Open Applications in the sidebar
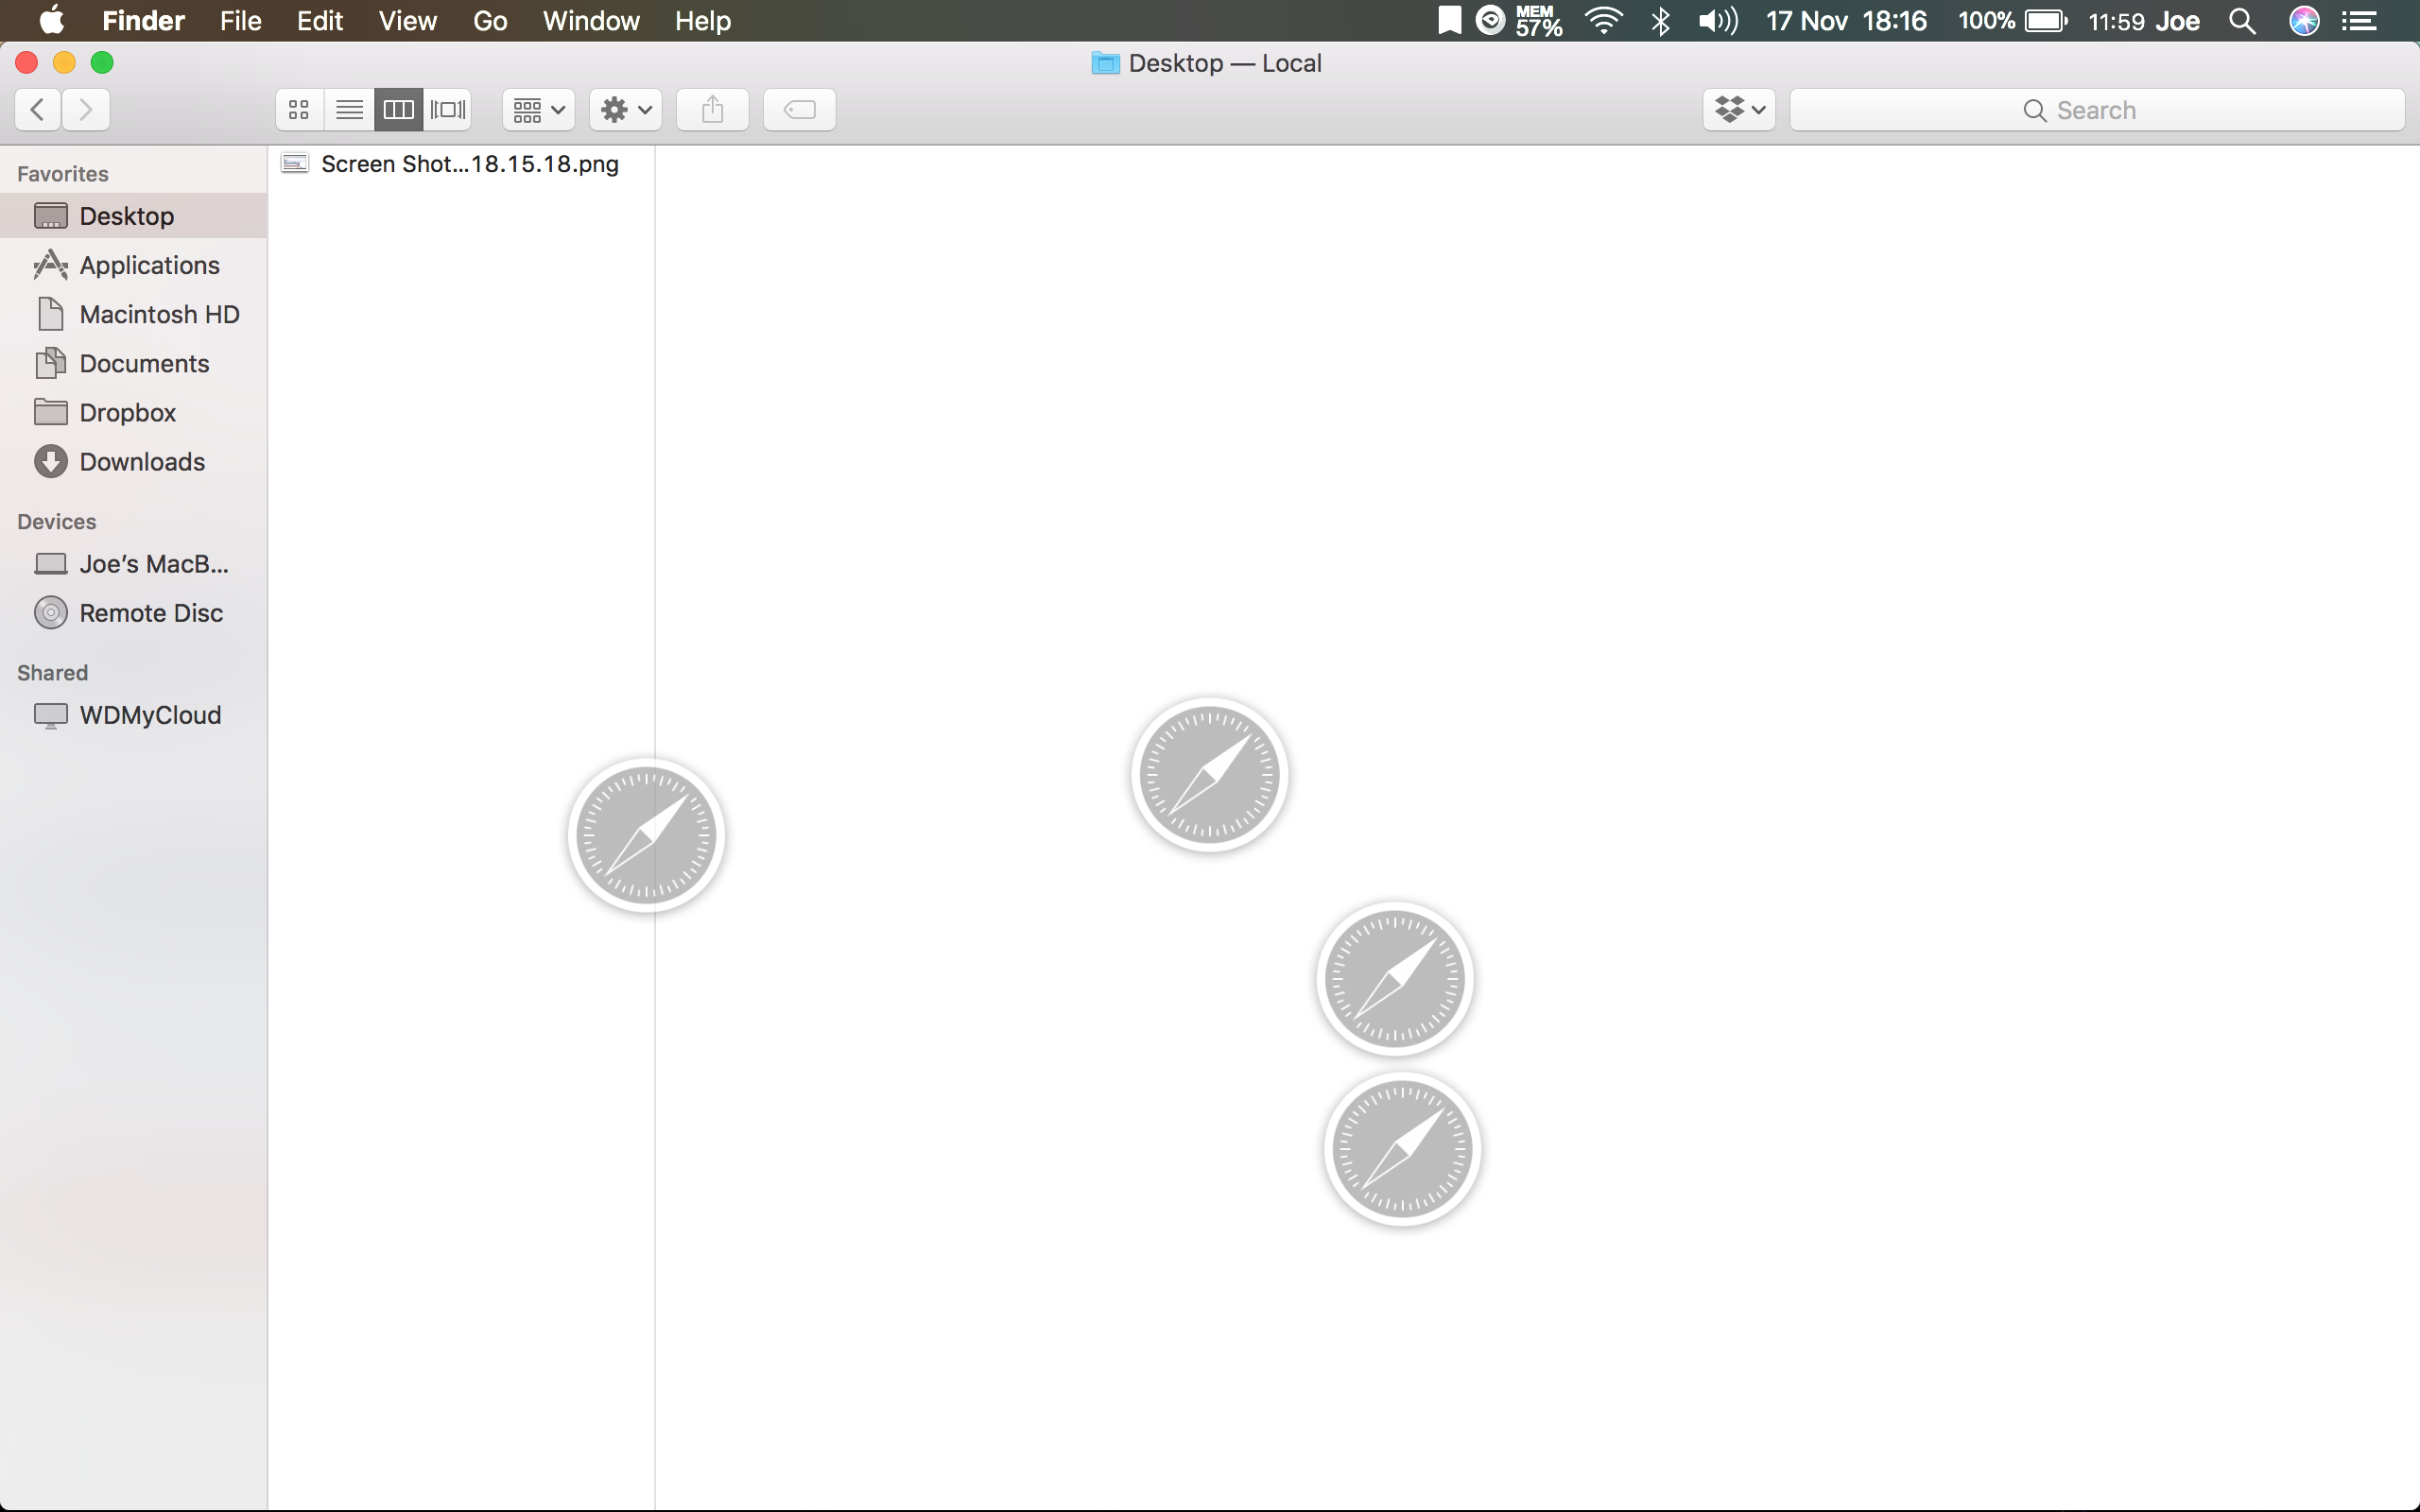Image resolution: width=2420 pixels, height=1512 pixels. [x=134, y=265]
